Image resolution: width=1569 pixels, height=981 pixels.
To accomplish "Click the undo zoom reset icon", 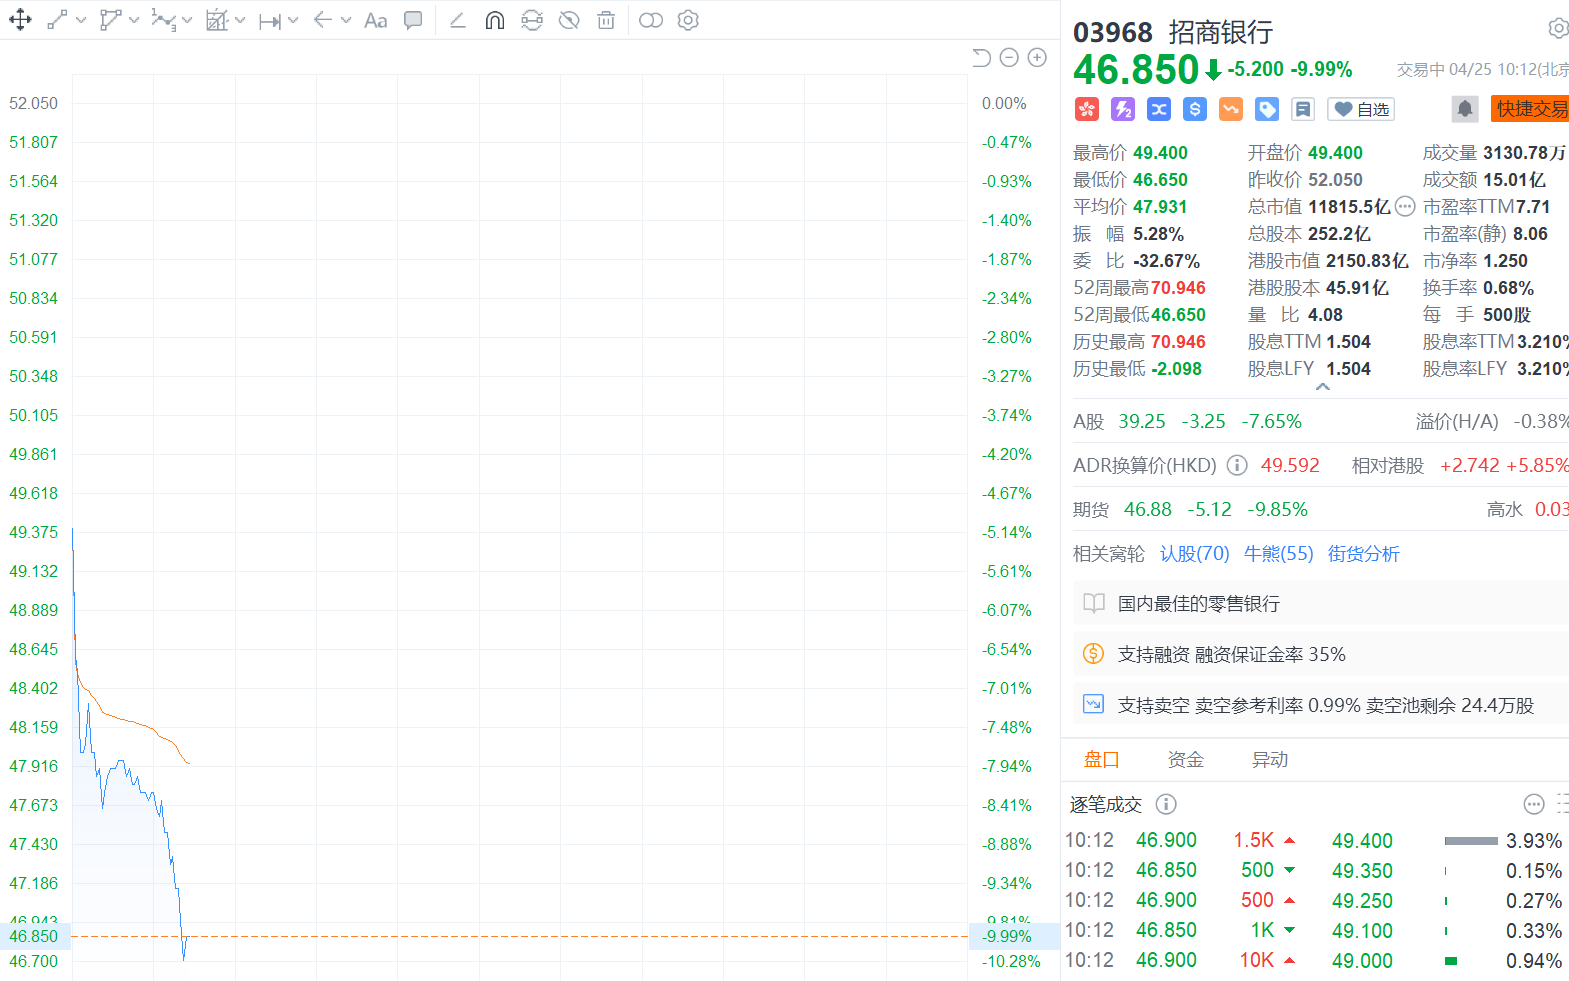I will tap(981, 58).
